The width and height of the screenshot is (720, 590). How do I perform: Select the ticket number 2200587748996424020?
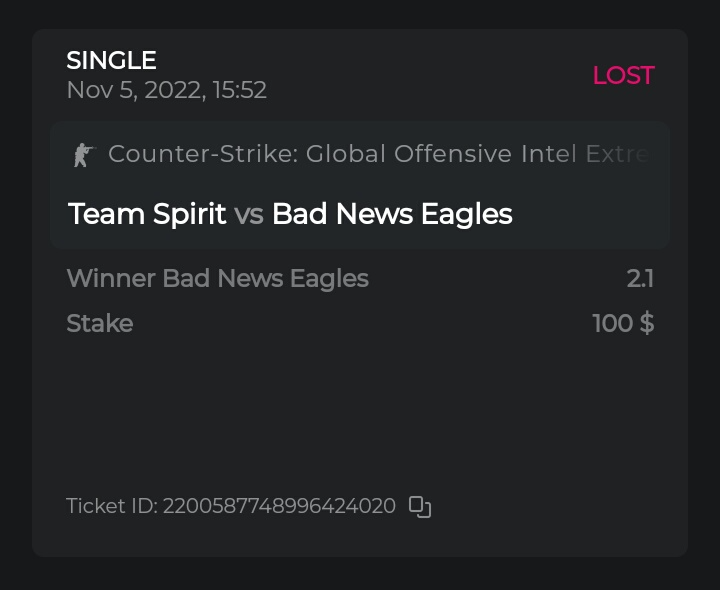pos(279,507)
